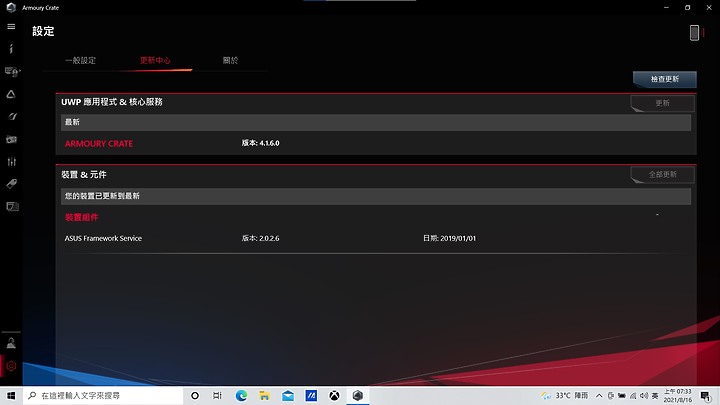Click the UWP 應用程式 & 核心服務 heading
The width and height of the screenshot is (720, 405).
(x=112, y=102)
